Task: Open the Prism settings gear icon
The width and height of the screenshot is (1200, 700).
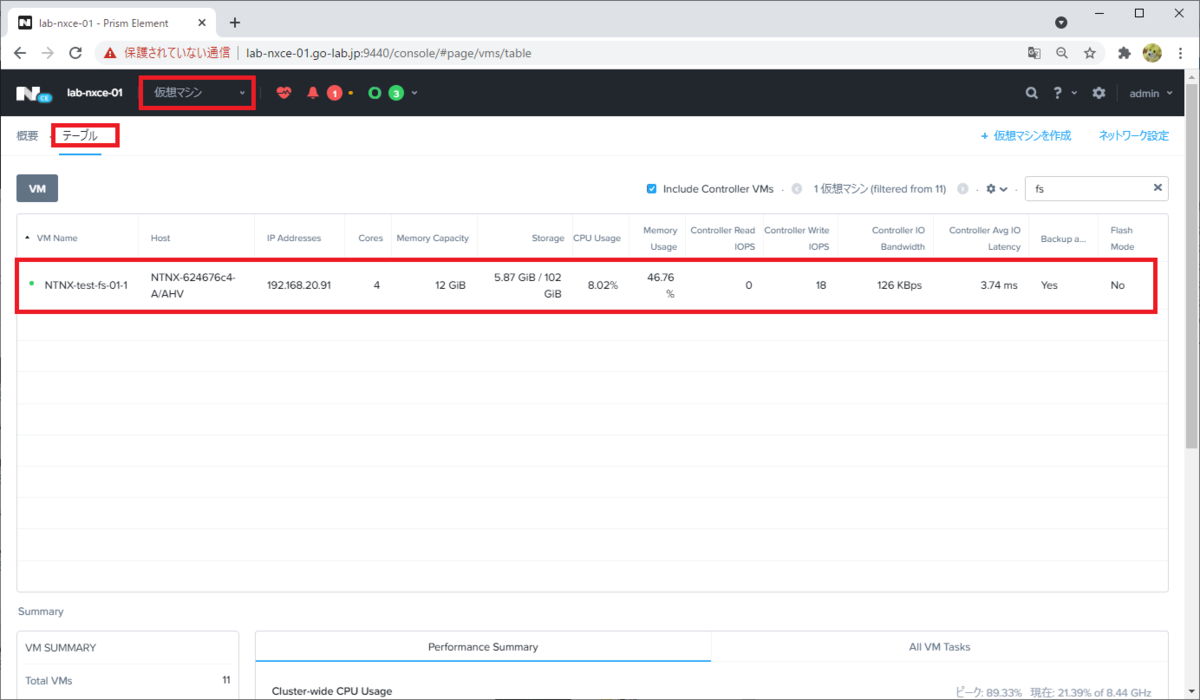Action: (1099, 93)
